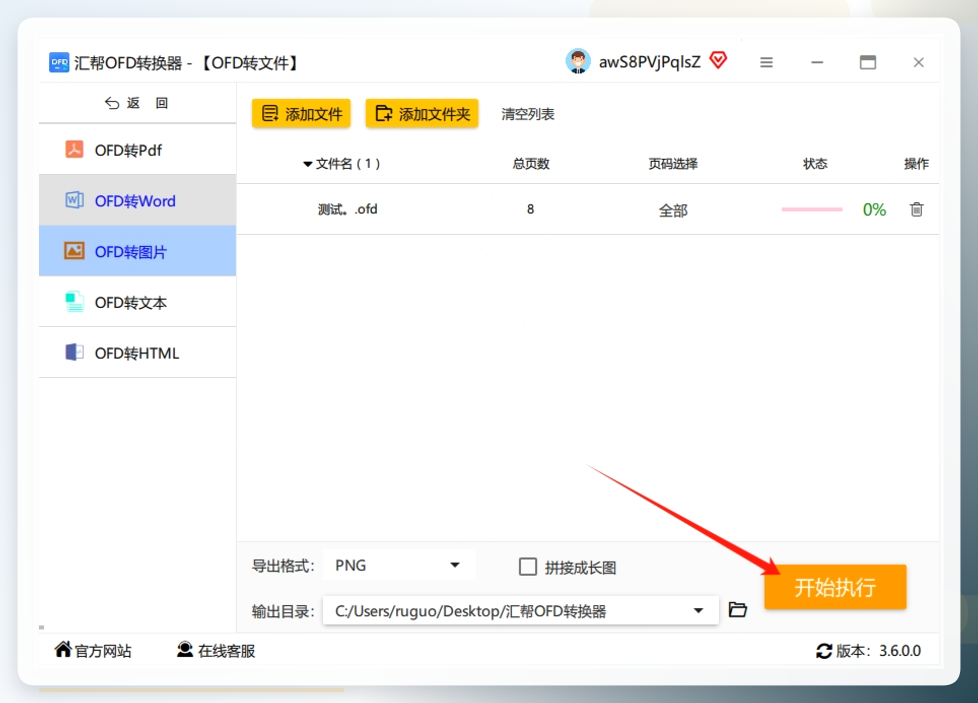Click the online support headset icon

point(185,650)
